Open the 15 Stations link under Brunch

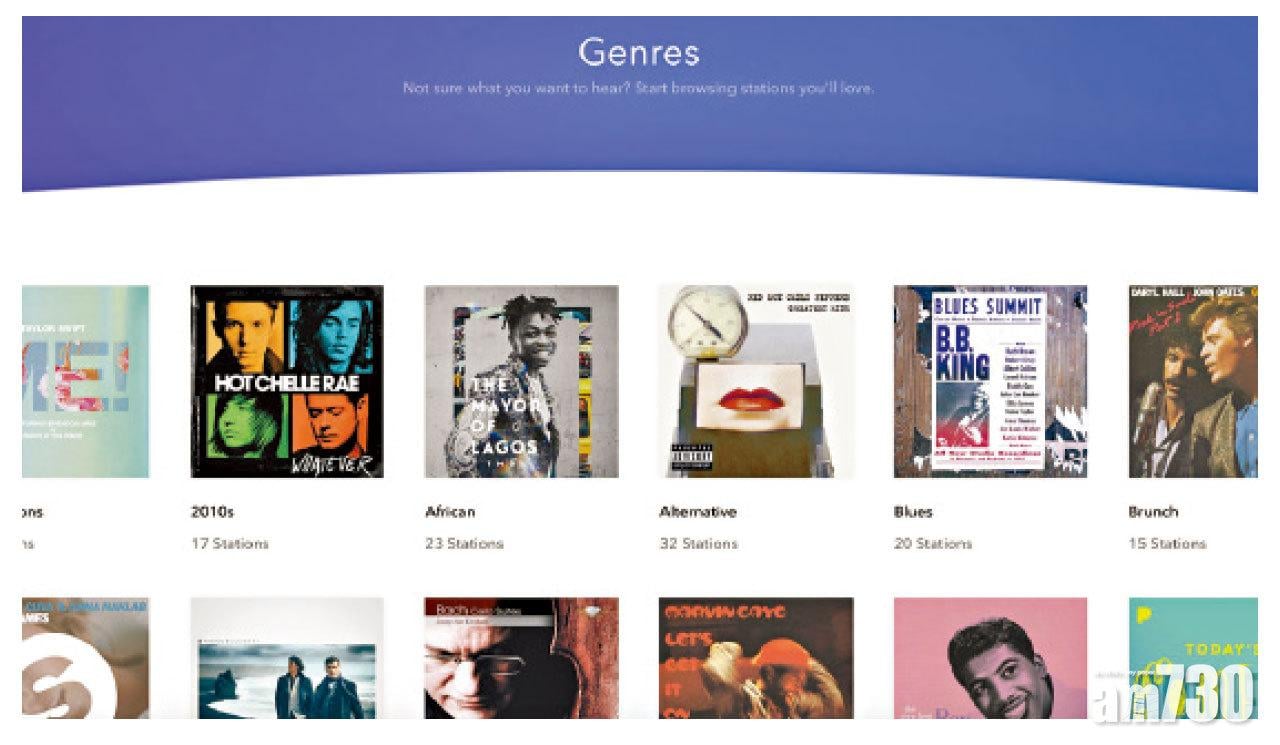(x=1167, y=544)
